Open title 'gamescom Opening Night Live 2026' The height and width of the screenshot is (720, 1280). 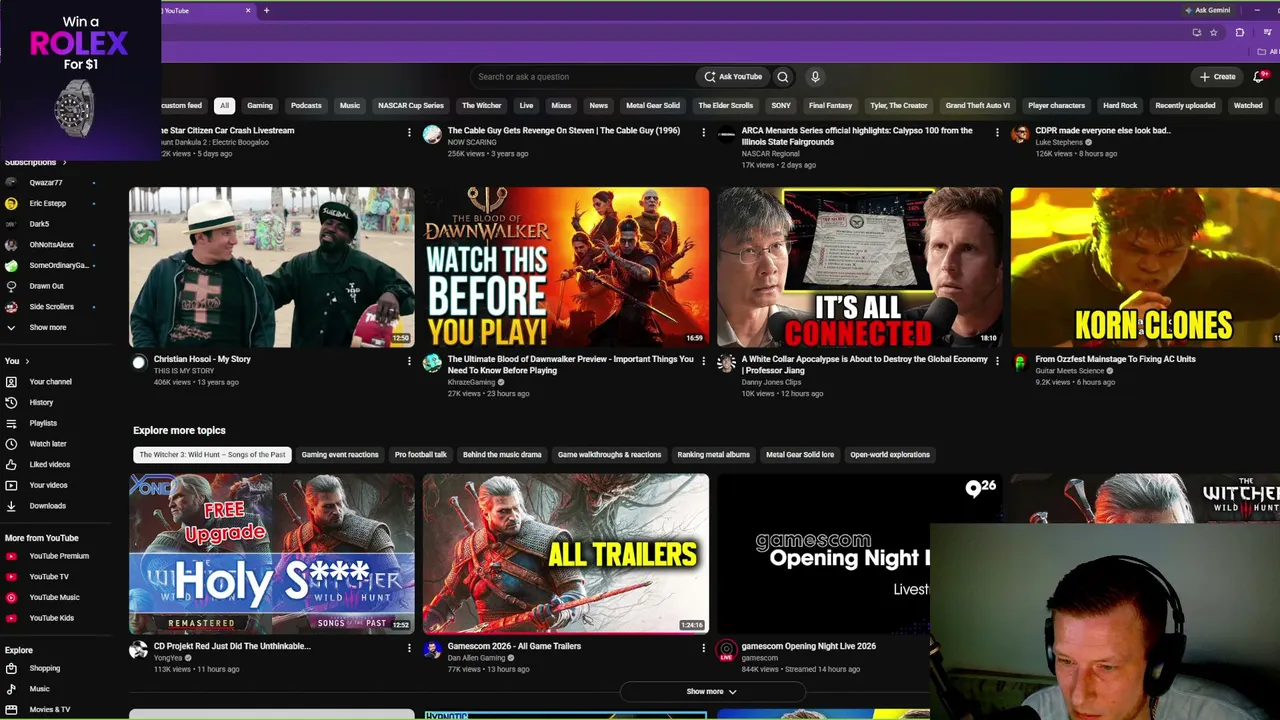808,647
